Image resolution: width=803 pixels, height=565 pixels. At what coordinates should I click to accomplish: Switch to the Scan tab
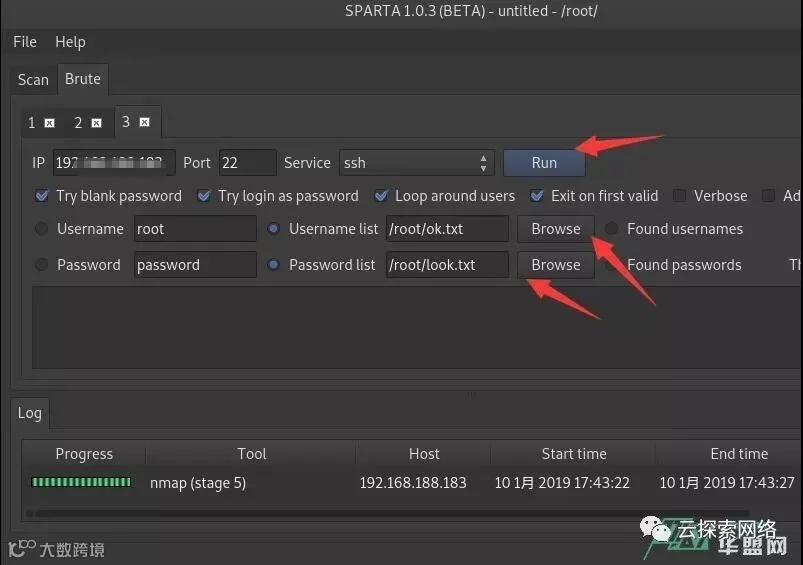point(33,80)
